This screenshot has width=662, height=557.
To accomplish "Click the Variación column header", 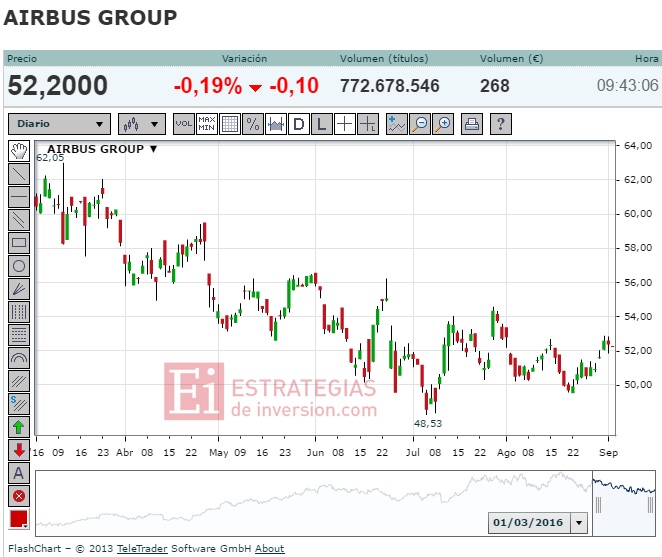I will coord(244,59).
